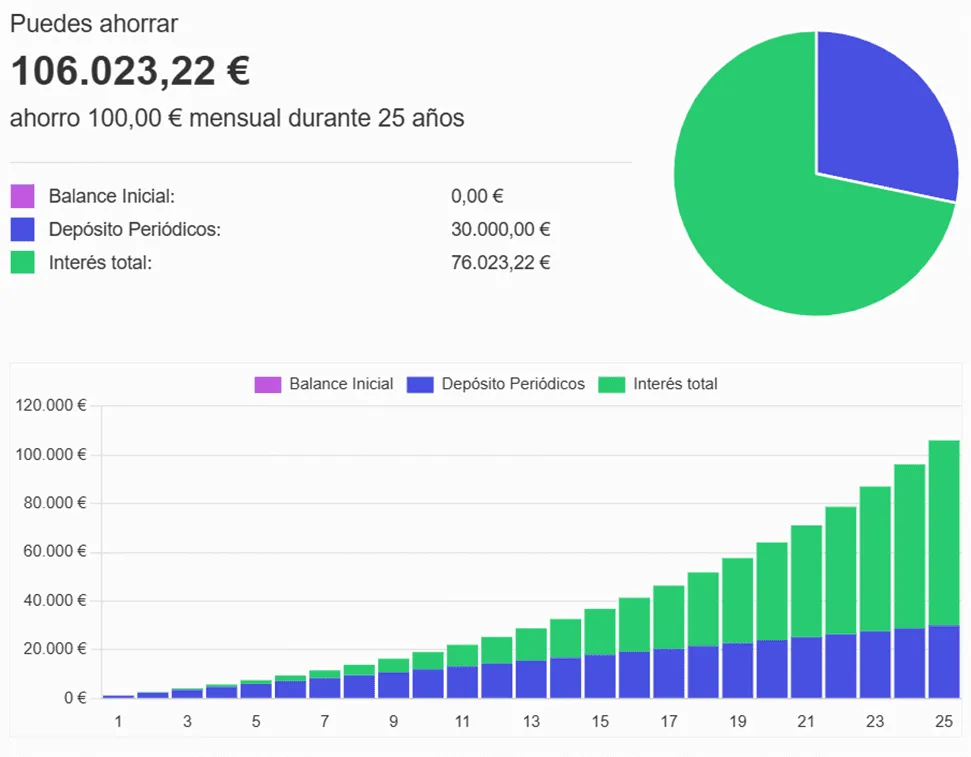Image resolution: width=971 pixels, height=757 pixels.
Task: Click green Interés total swatch in summary
Action: tap(22, 263)
